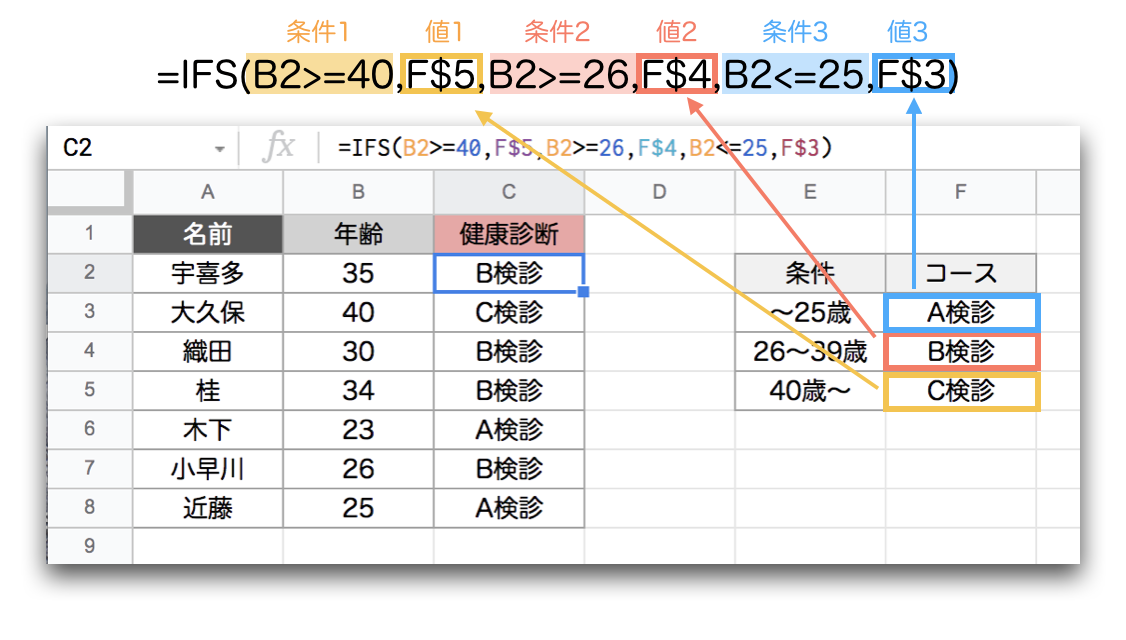1126x640 pixels.
Task: Click the 健康診断 header cell
Action: pyautogui.click(x=509, y=234)
